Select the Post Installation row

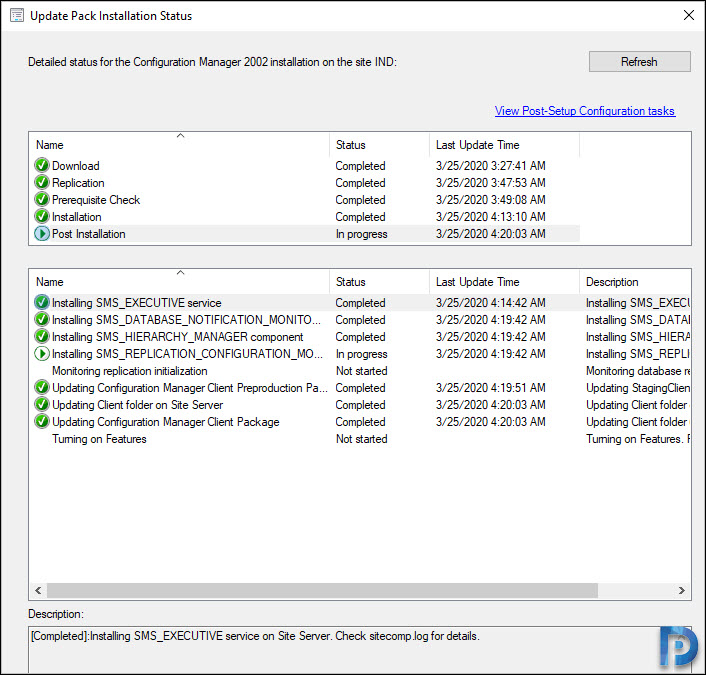pyautogui.click(x=306, y=234)
